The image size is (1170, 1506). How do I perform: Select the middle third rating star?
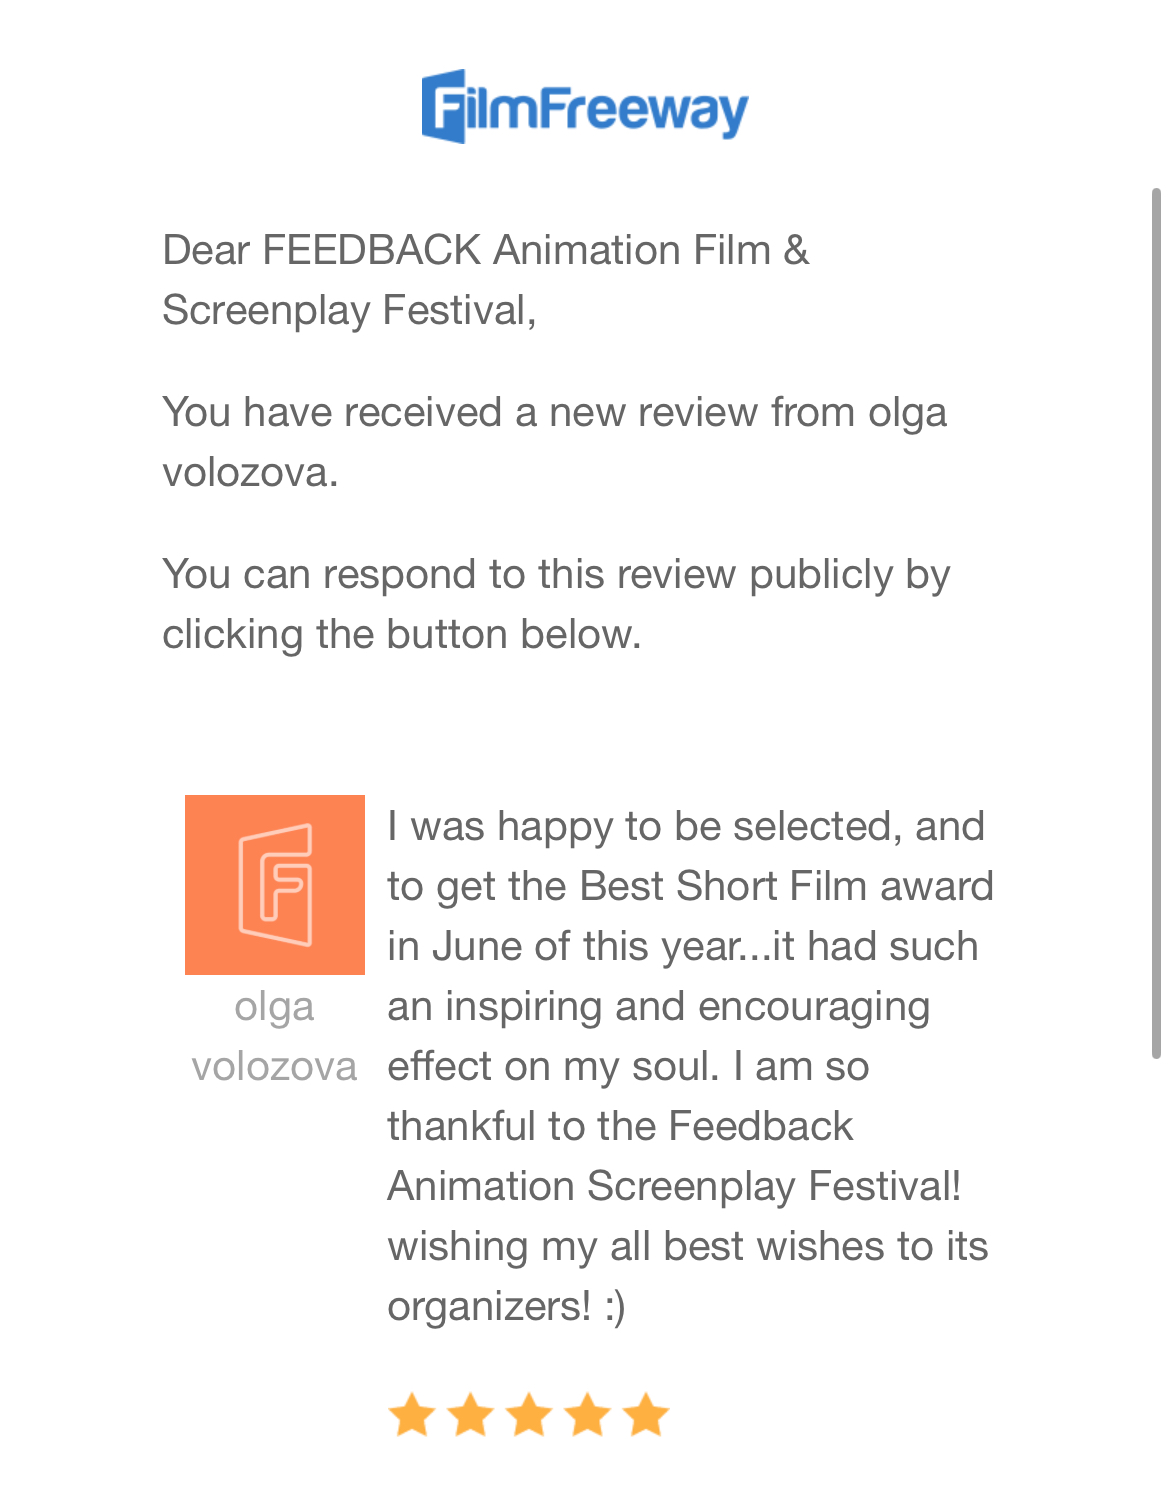pyautogui.click(x=529, y=1415)
